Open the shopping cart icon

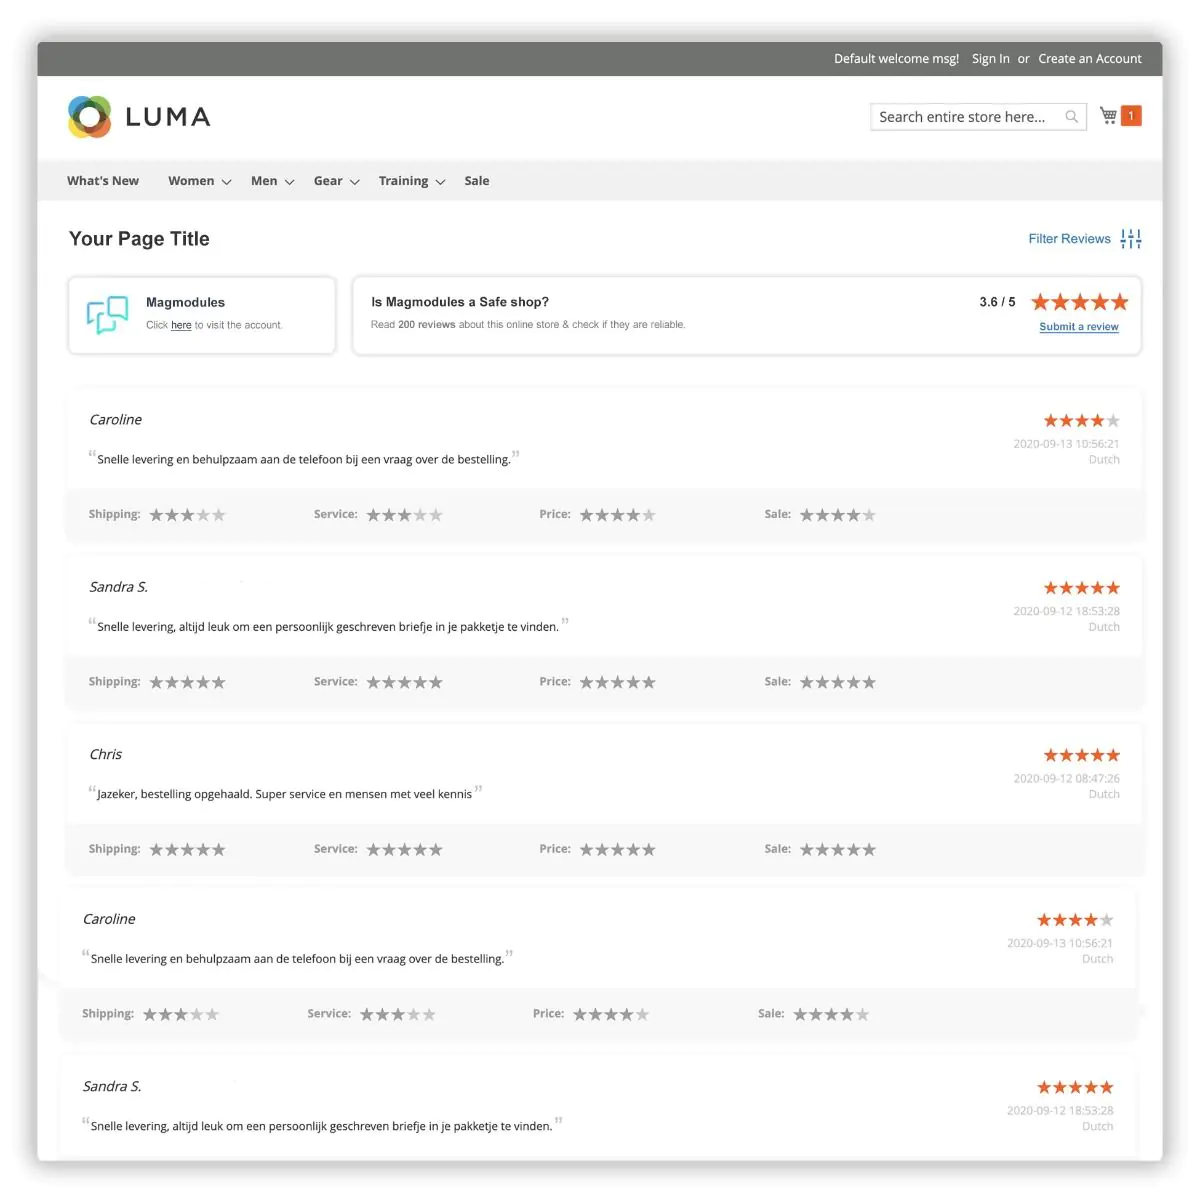pos(1108,116)
